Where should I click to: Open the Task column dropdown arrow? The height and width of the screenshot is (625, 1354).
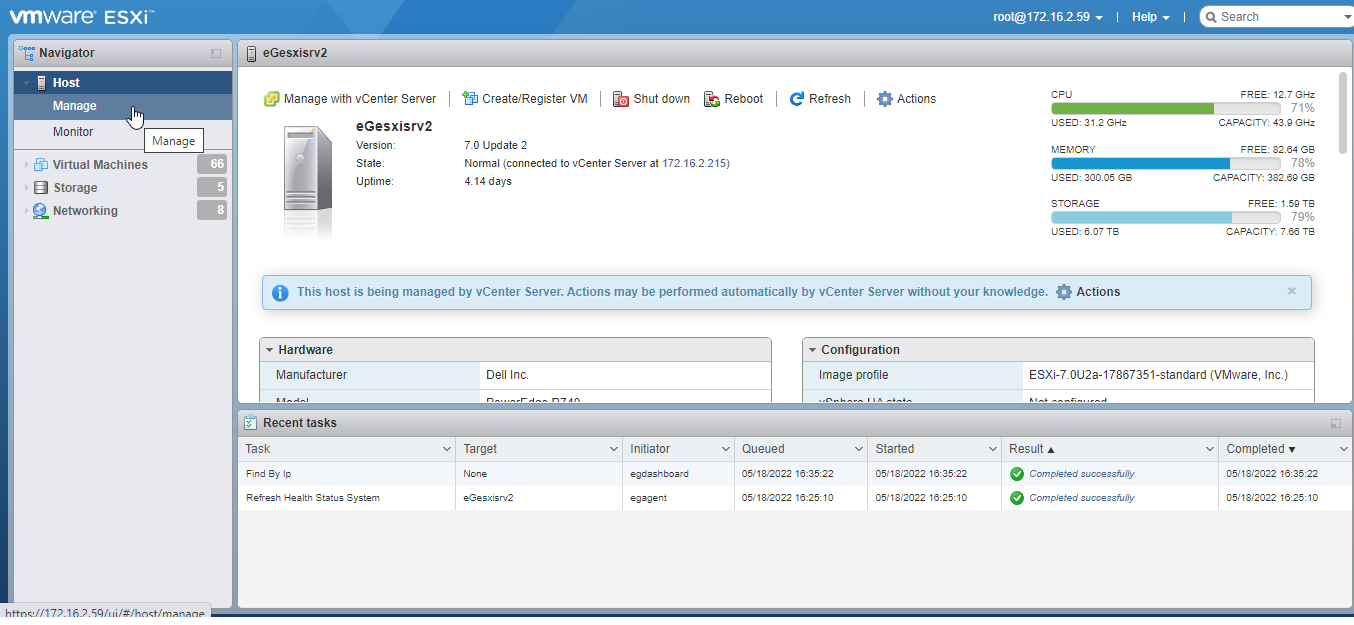(446, 449)
